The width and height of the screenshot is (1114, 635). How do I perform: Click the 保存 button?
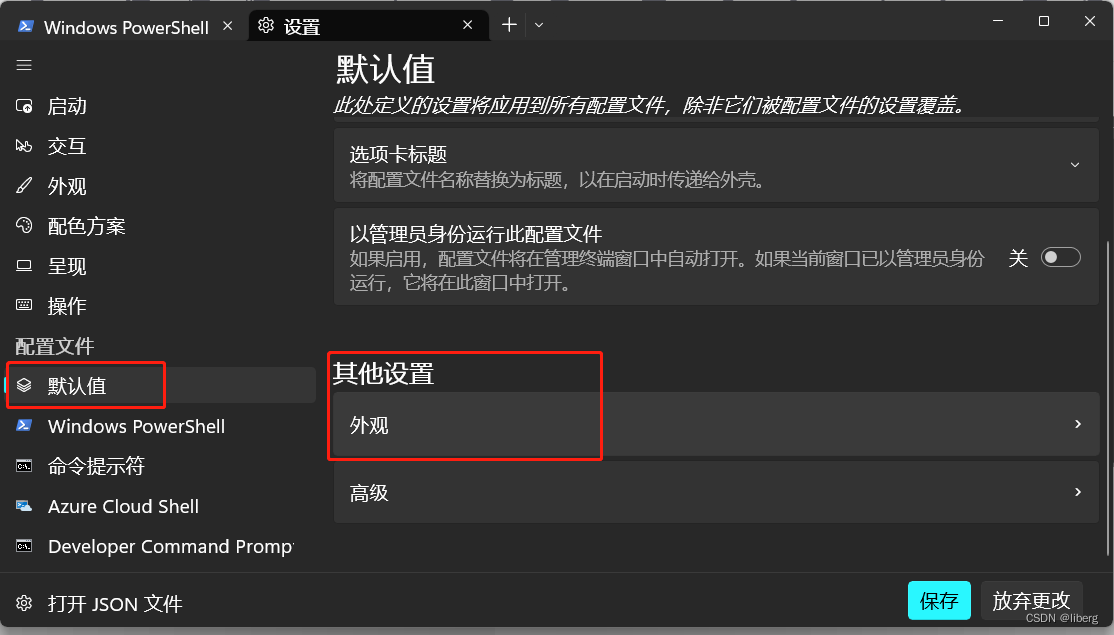click(x=939, y=601)
